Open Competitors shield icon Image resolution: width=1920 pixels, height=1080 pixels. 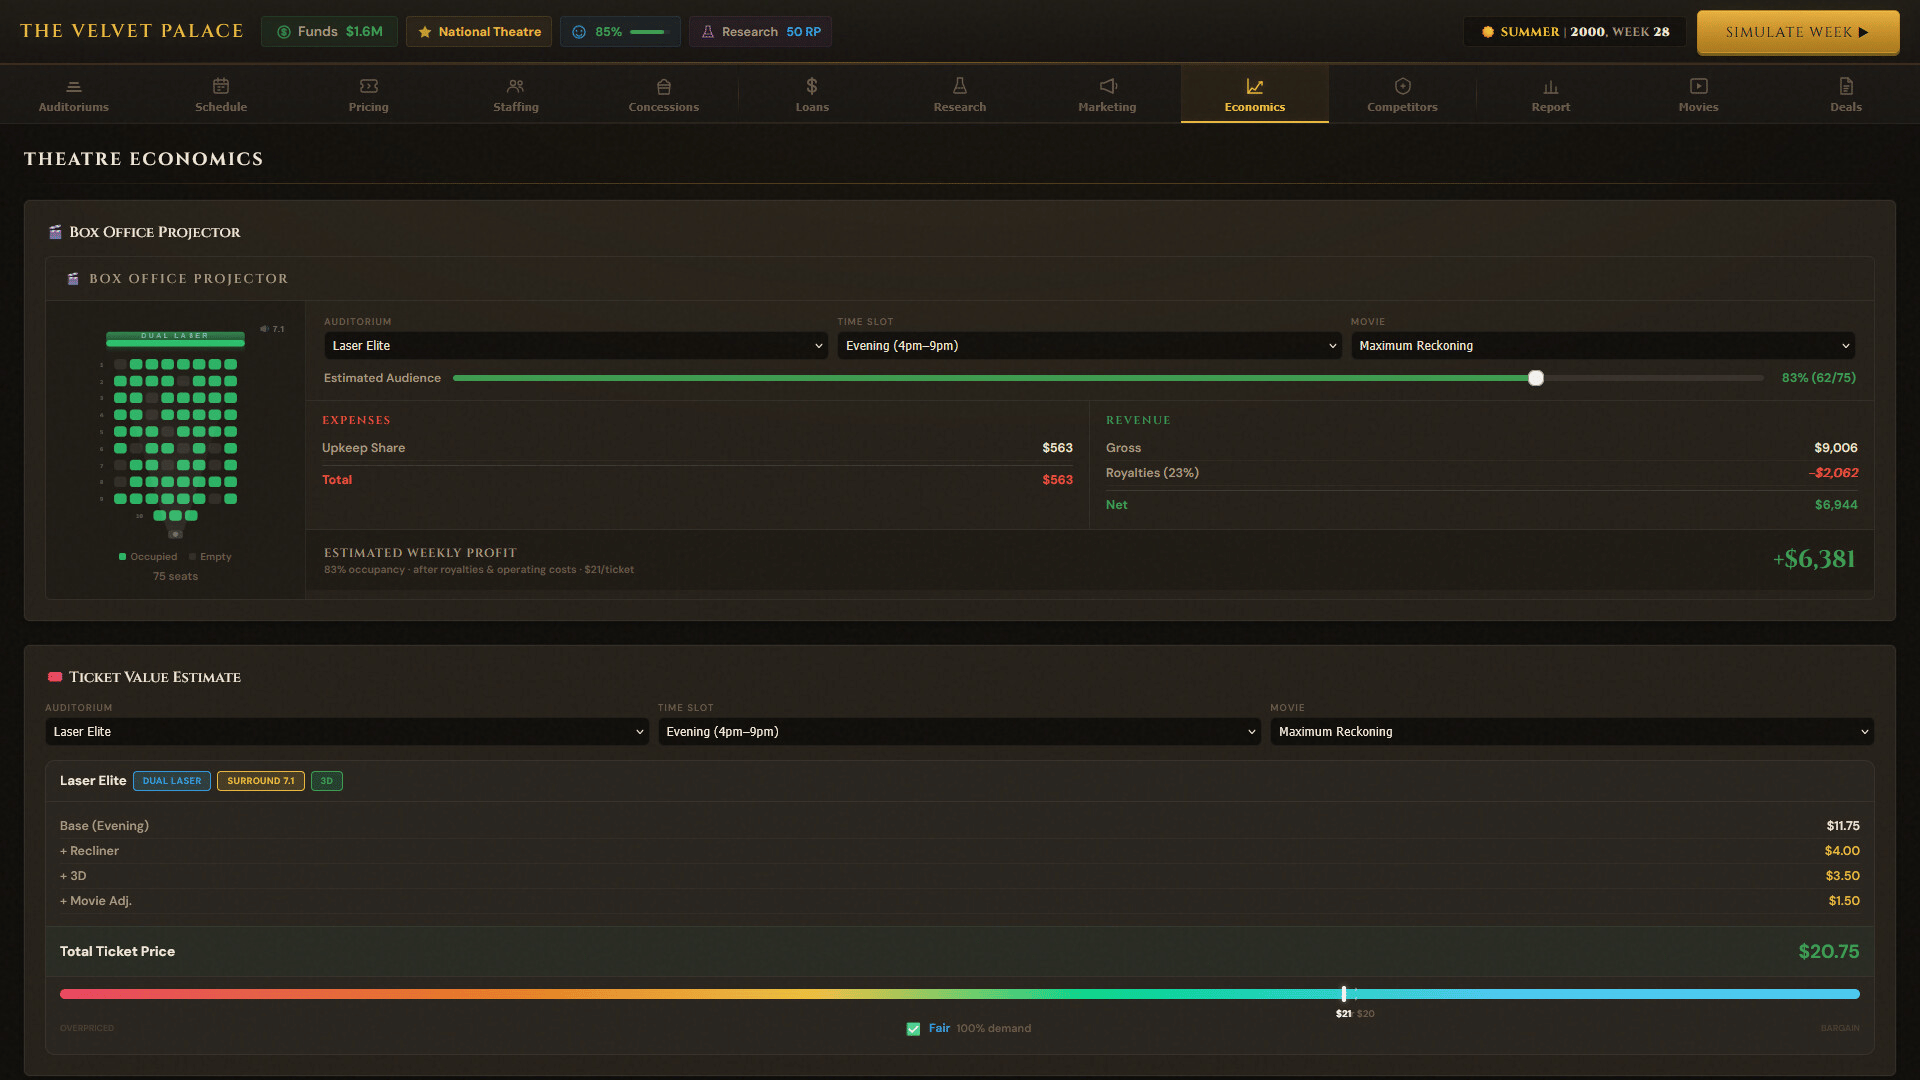coord(1402,87)
